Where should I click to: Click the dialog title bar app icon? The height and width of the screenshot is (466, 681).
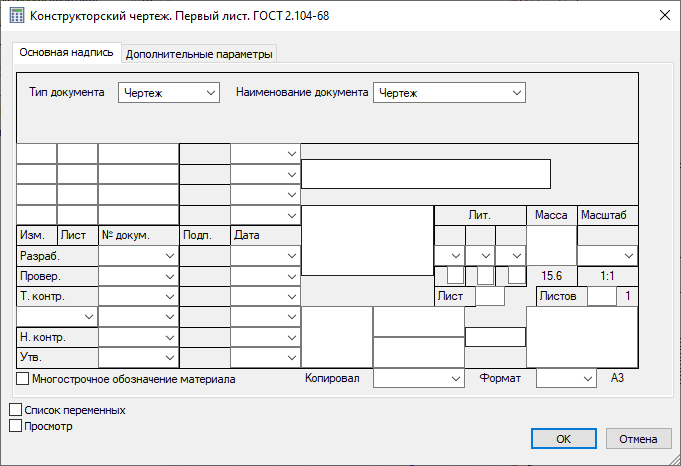point(15,15)
